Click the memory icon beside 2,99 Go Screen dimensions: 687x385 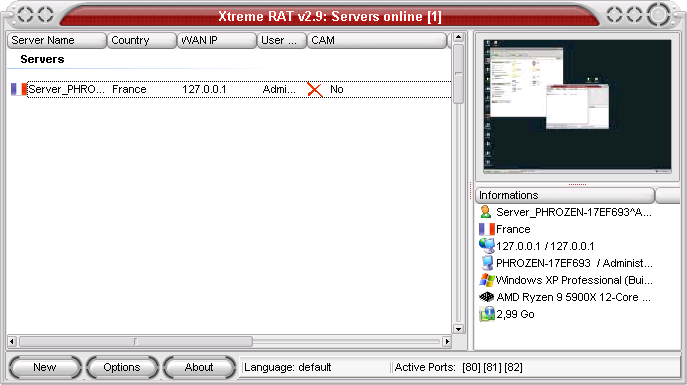(486, 314)
